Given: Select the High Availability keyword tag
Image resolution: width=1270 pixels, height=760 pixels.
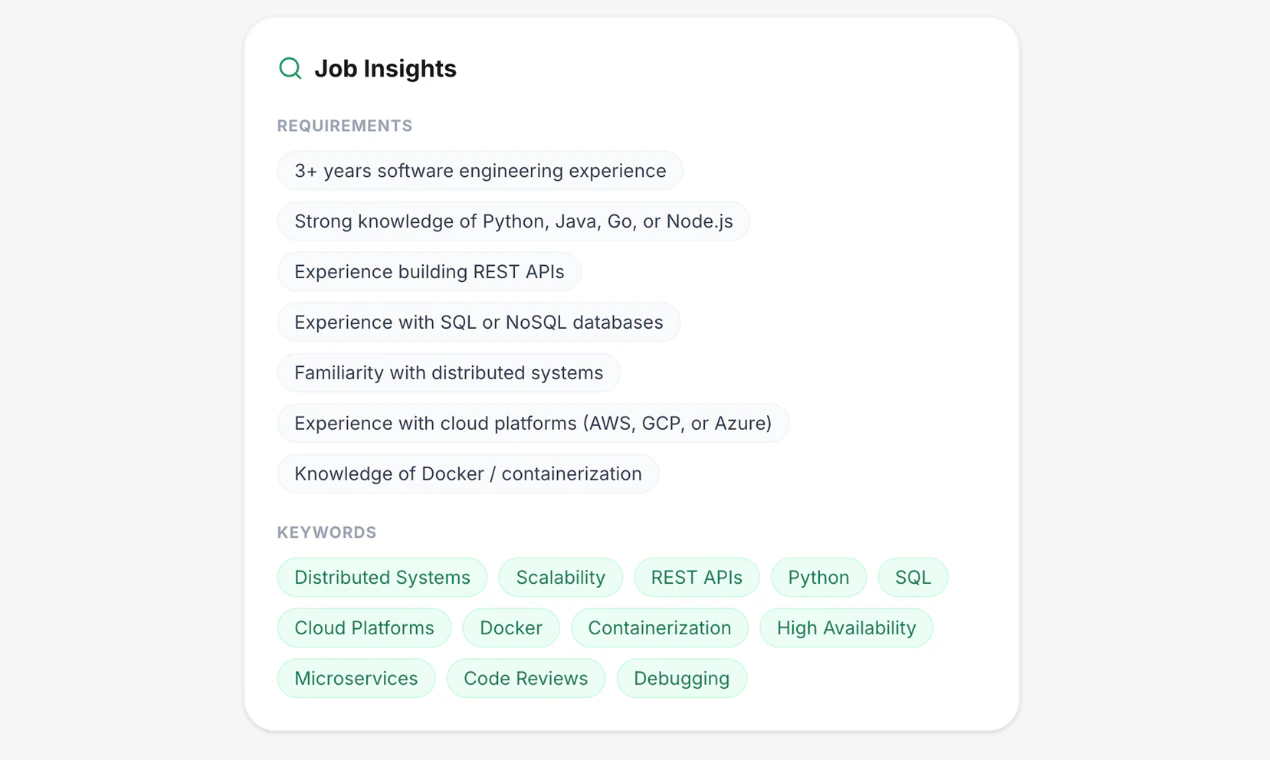Looking at the screenshot, I should (846, 628).
